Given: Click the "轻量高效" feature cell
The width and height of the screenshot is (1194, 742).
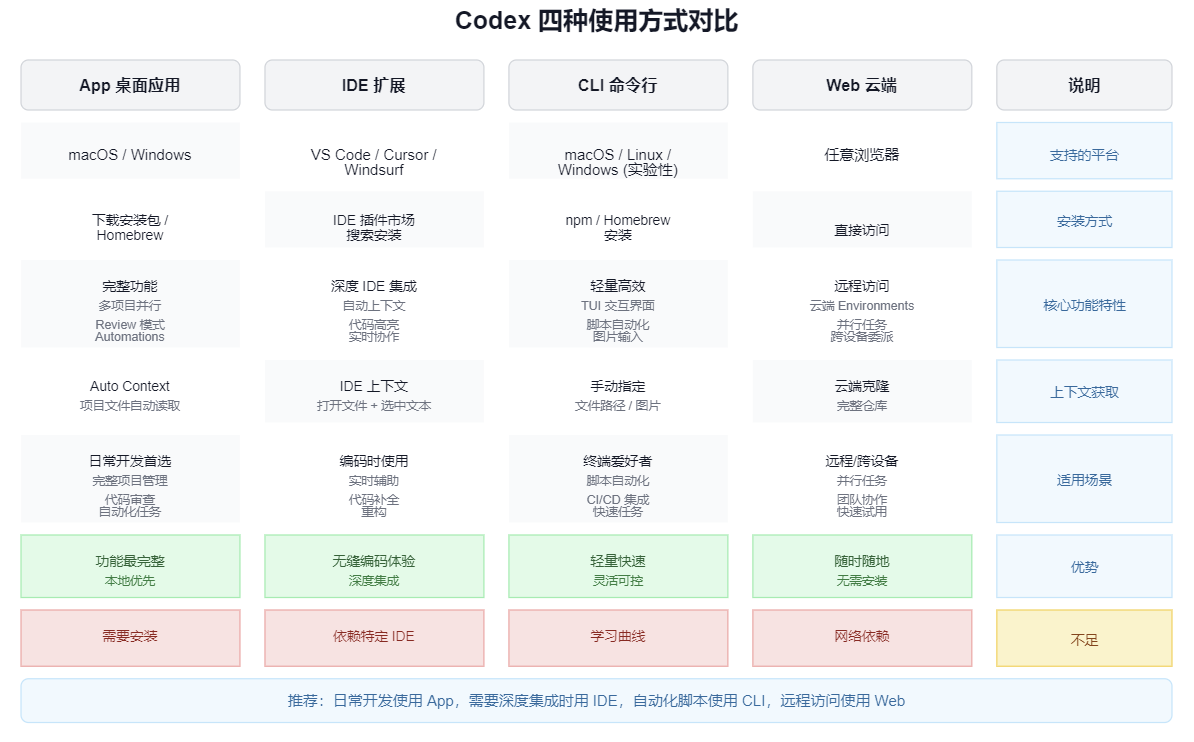Looking at the screenshot, I should [618, 304].
